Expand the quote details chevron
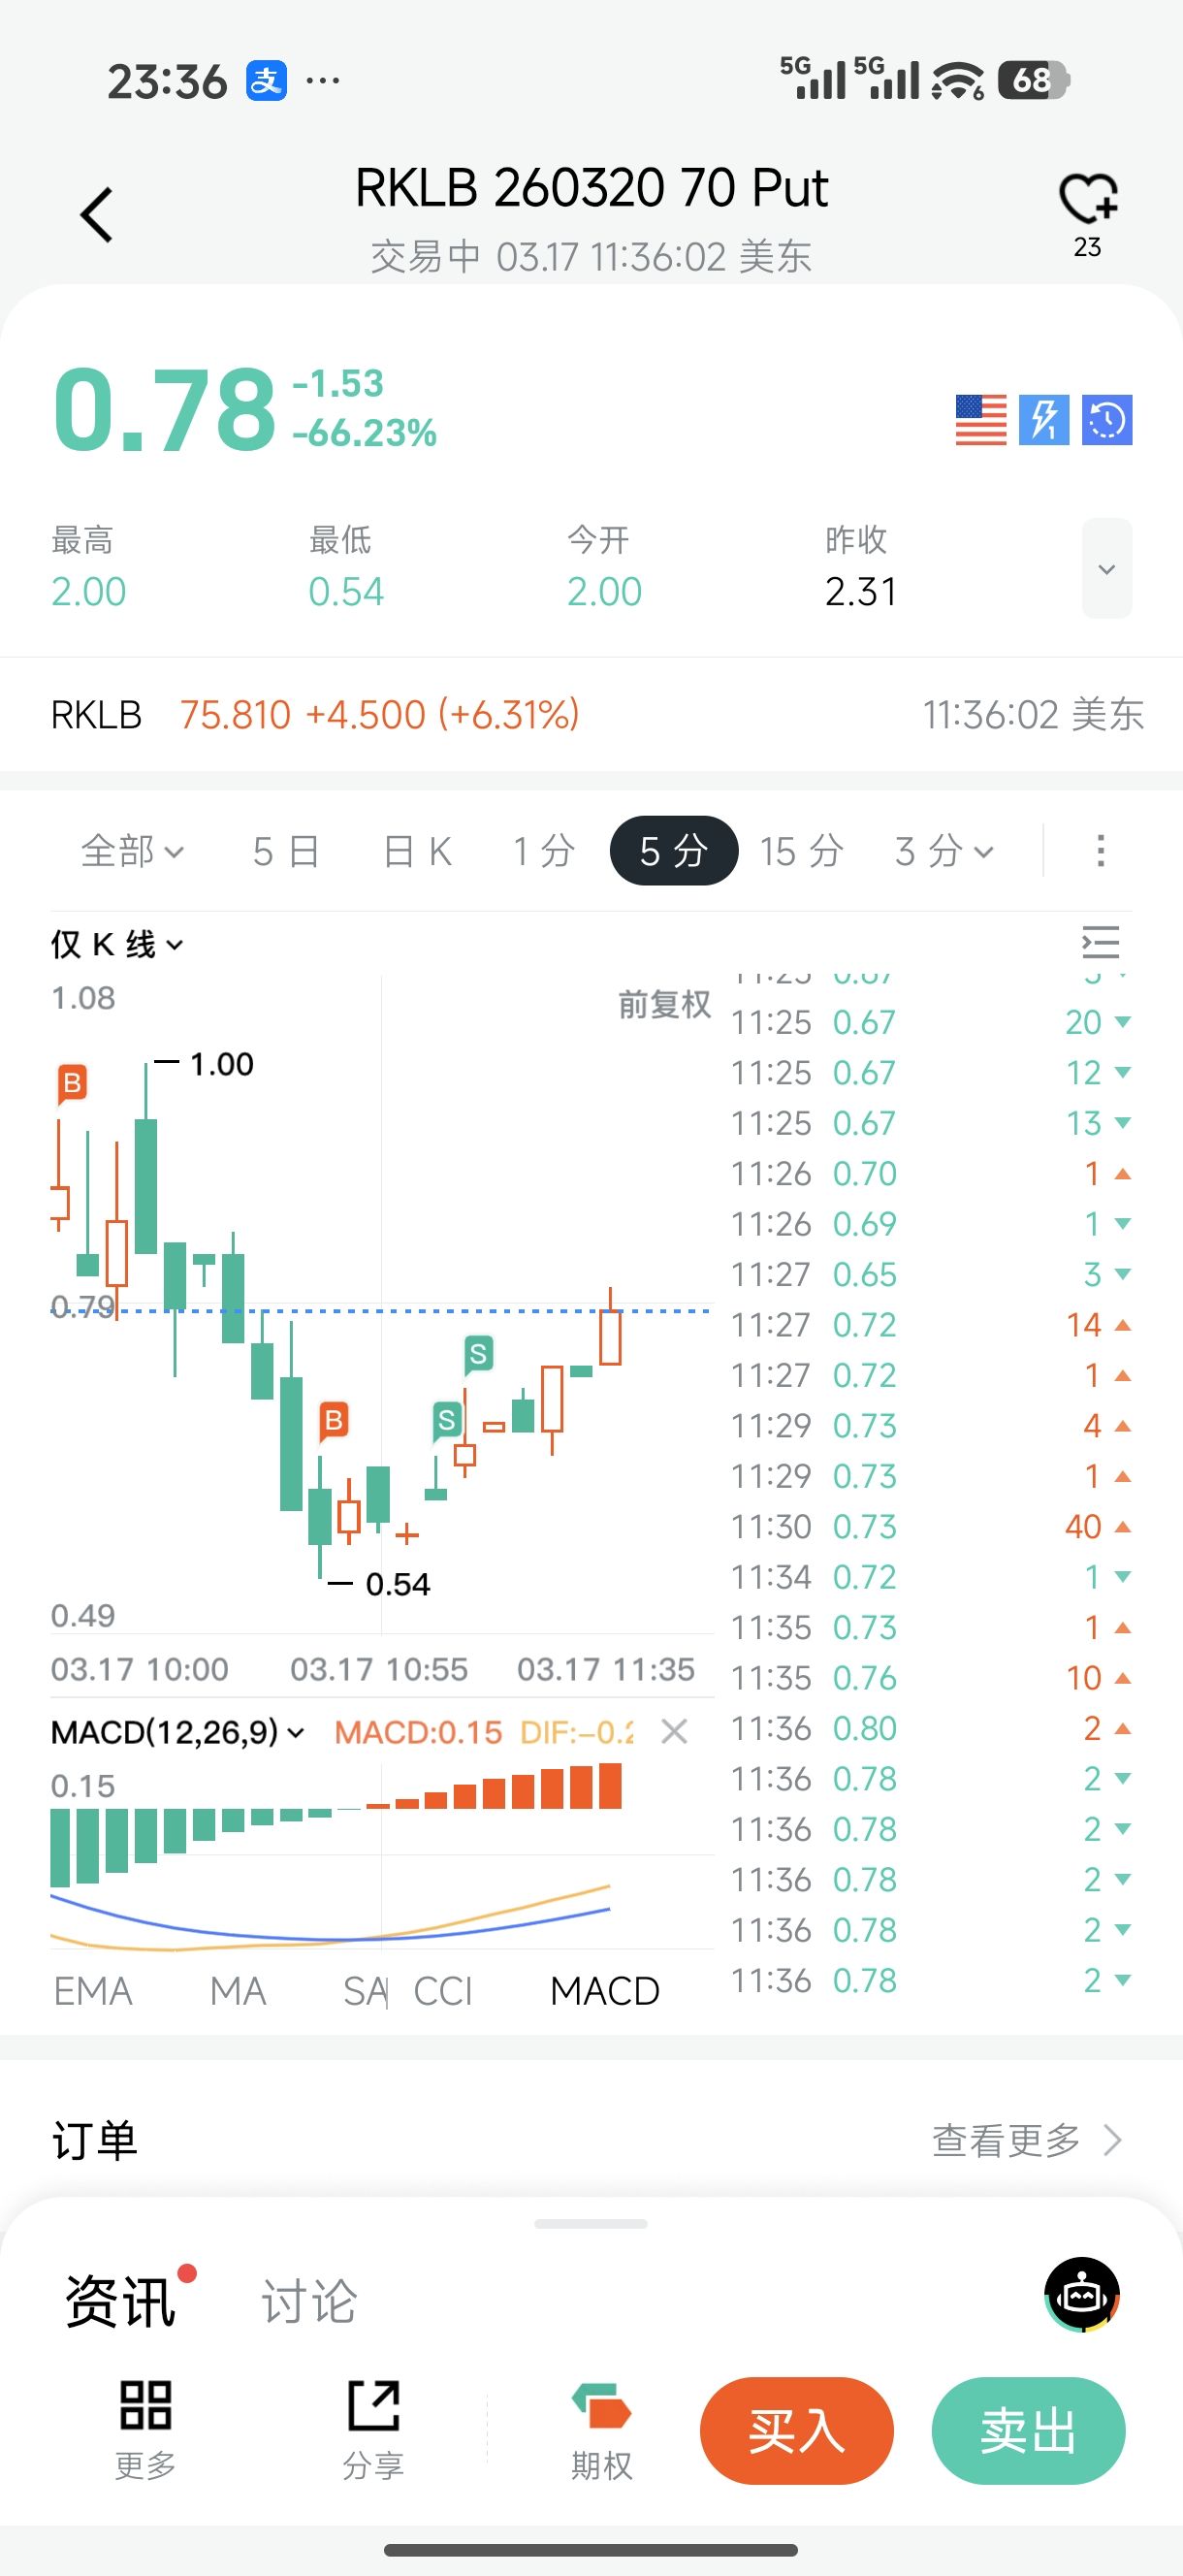This screenshot has height=2576, width=1183. (1106, 569)
